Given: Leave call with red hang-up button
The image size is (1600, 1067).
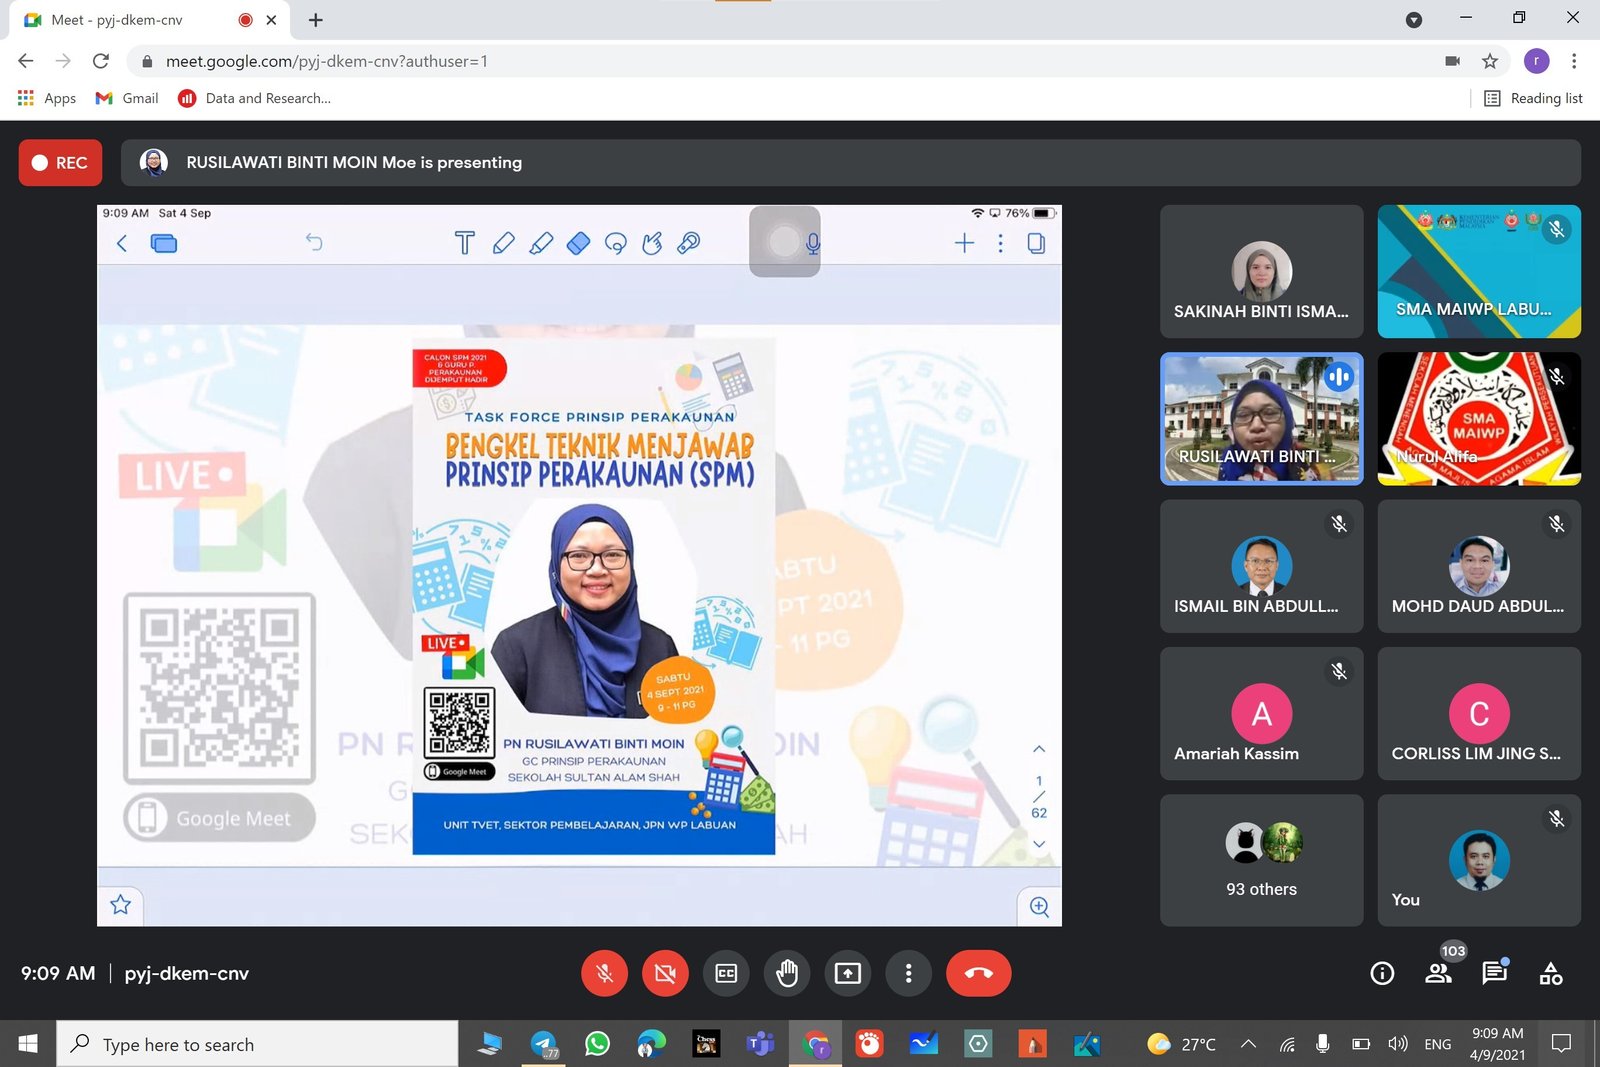Looking at the screenshot, I should (979, 973).
